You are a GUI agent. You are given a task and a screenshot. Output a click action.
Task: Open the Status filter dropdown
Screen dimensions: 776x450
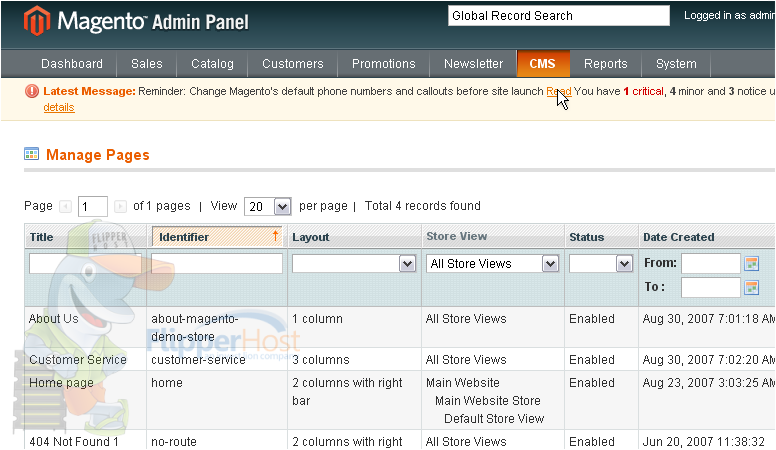pos(601,264)
